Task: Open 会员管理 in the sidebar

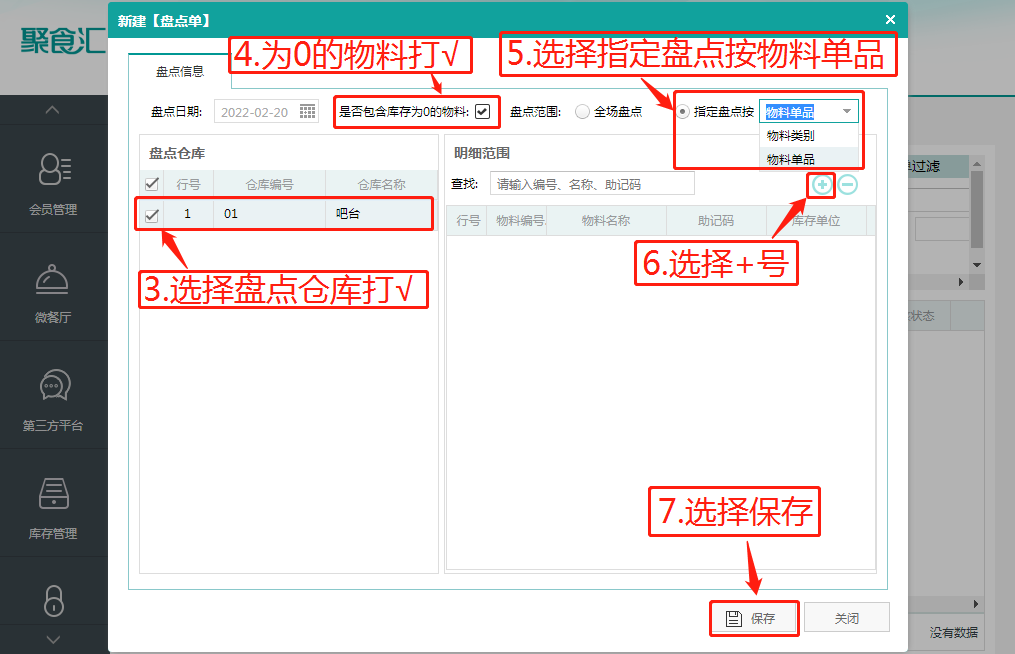Action: tap(53, 183)
